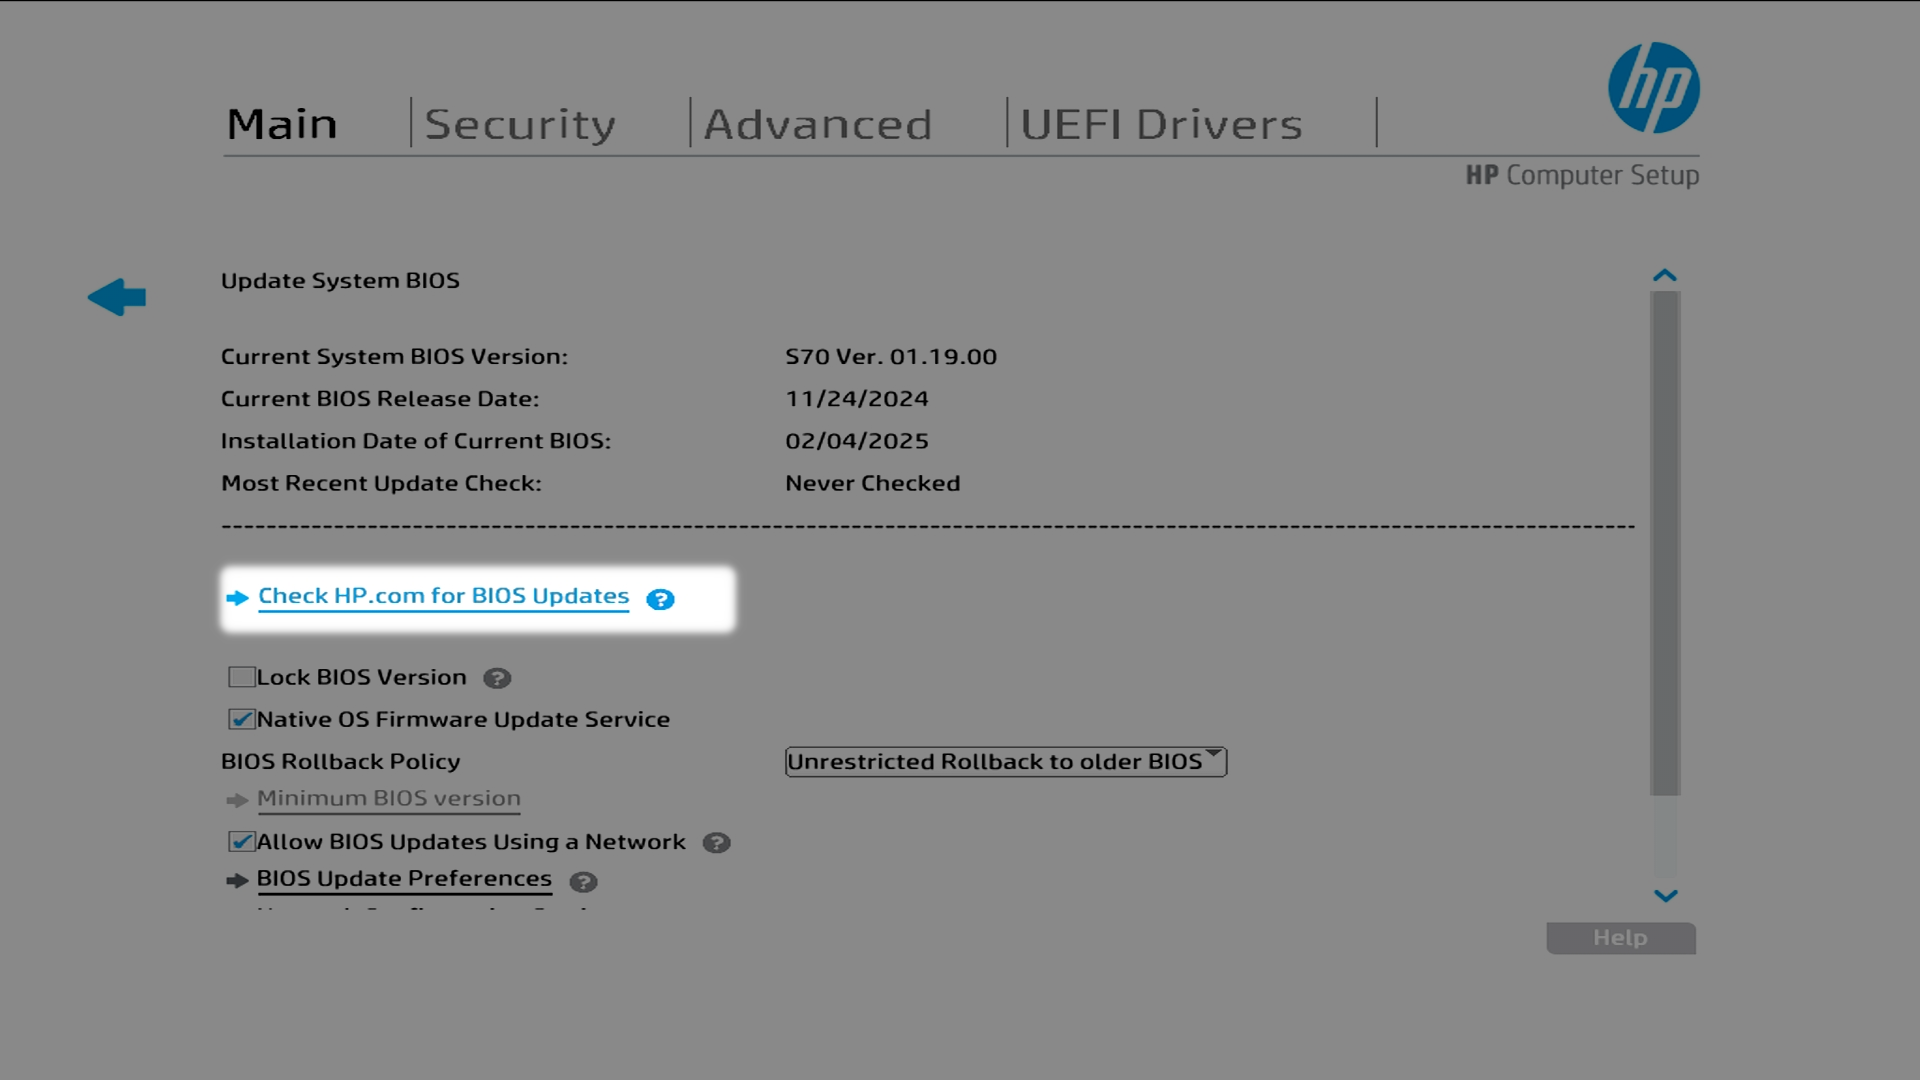Click the HP logo
Screen dimensions: 1920x1080
coord(1653,88)
